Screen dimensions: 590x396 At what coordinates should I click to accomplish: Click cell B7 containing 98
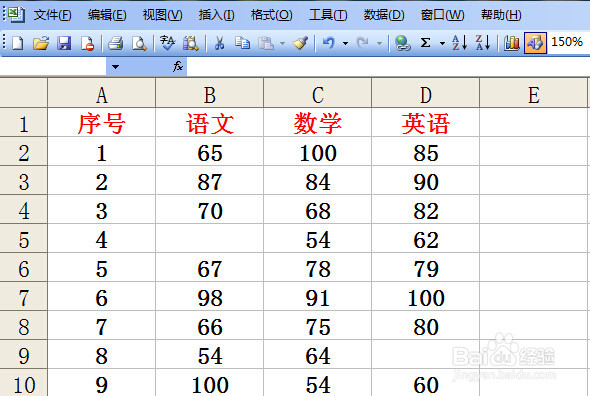[x=210, y=297]
